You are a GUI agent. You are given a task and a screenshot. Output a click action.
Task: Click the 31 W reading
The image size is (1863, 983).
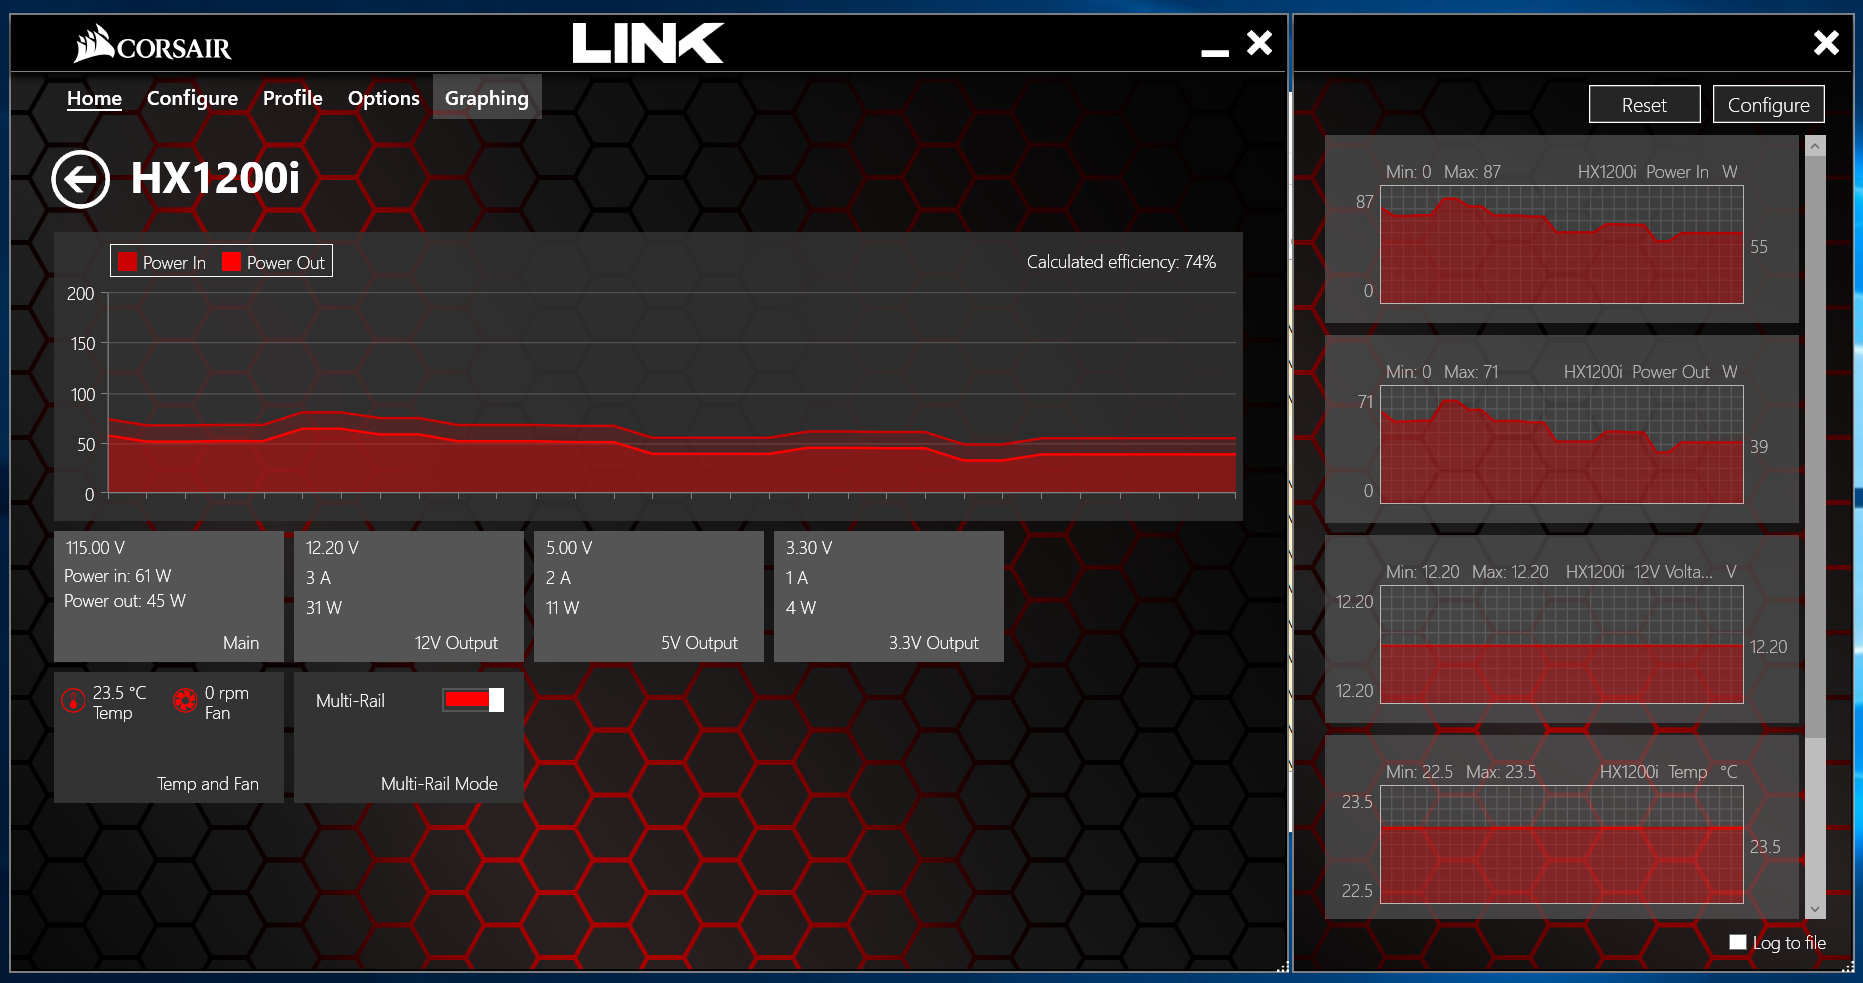[324, 608]
